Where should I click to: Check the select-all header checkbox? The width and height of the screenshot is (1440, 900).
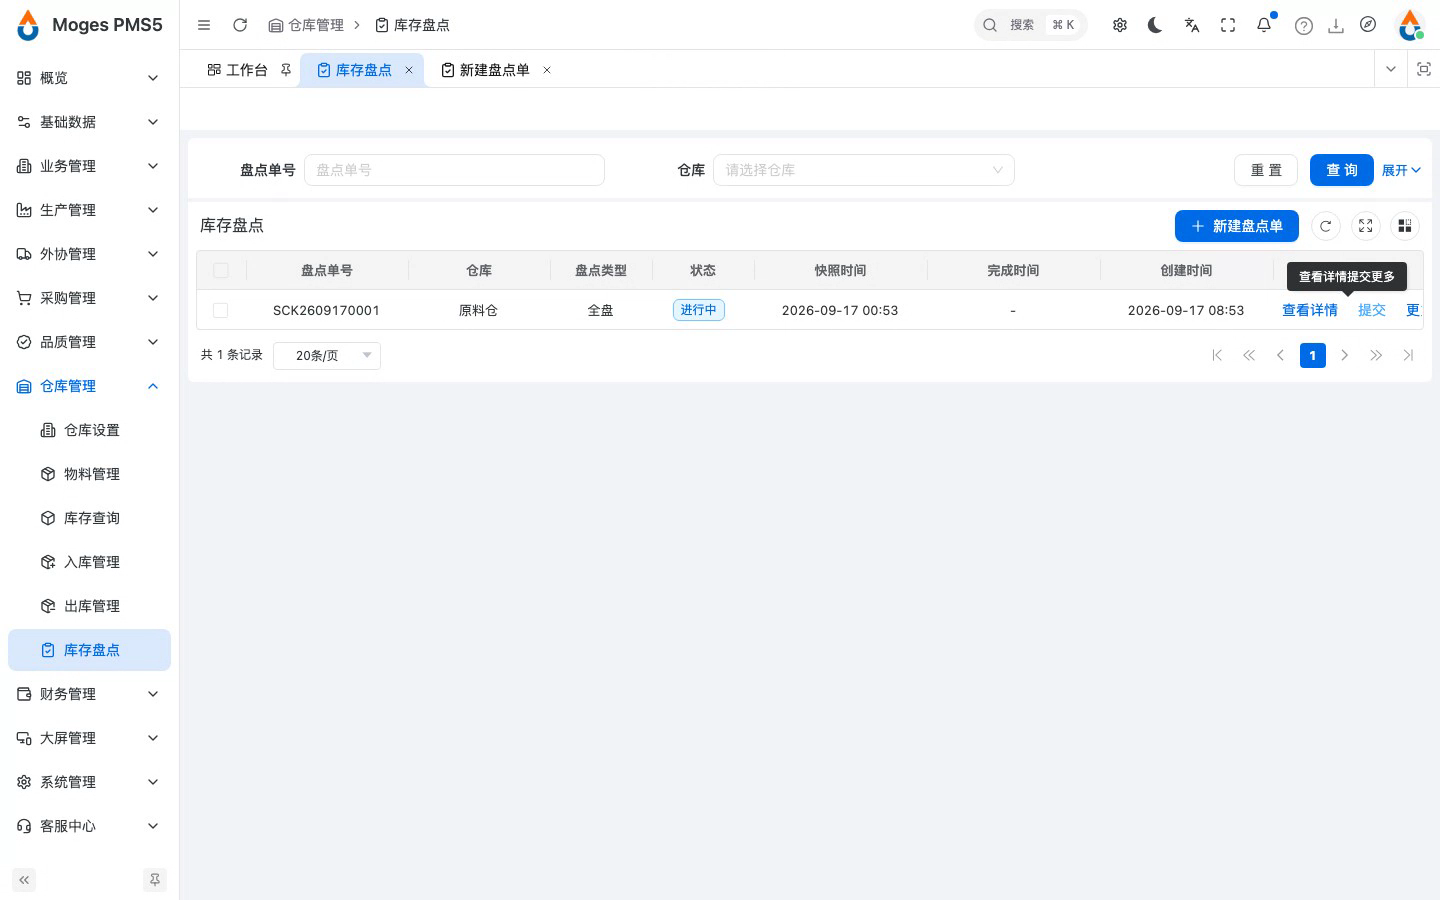coord(221,270)
